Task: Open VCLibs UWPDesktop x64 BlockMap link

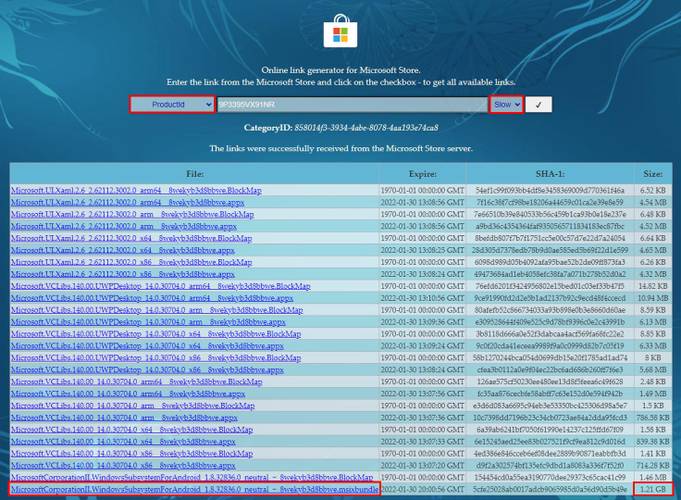Action: (156, 334)
